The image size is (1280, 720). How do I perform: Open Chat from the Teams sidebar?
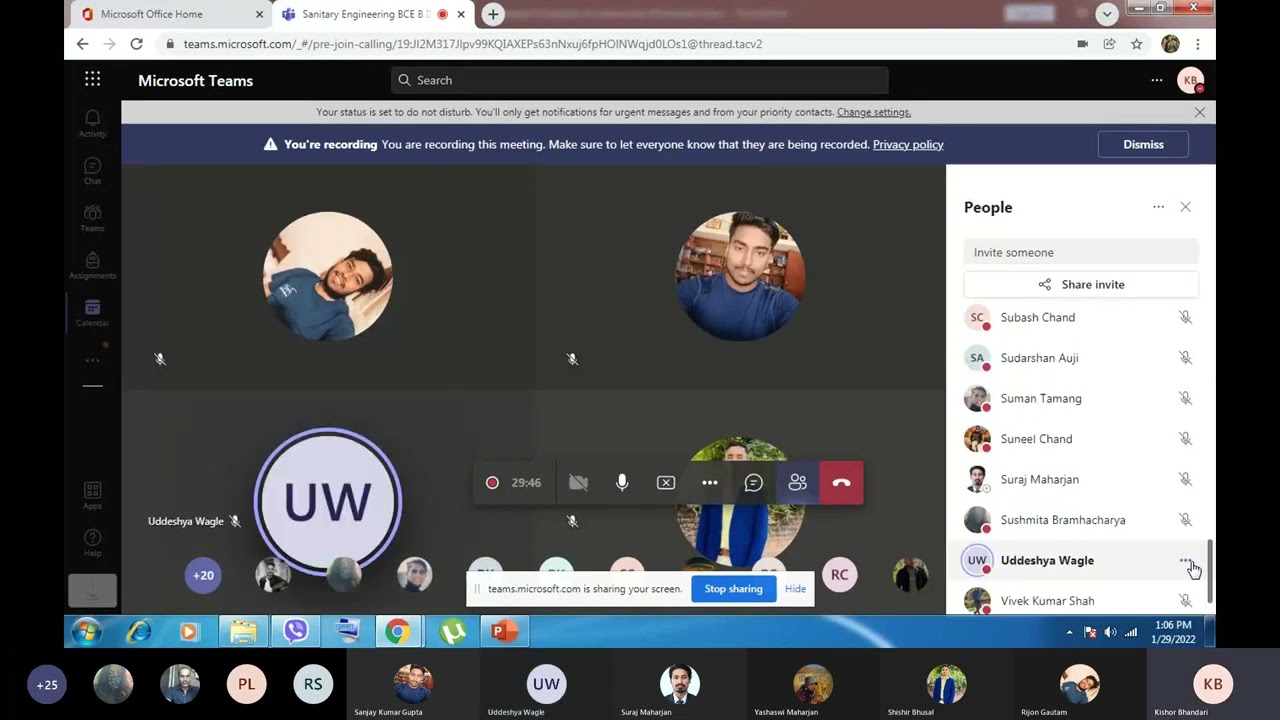coord(92,171)
